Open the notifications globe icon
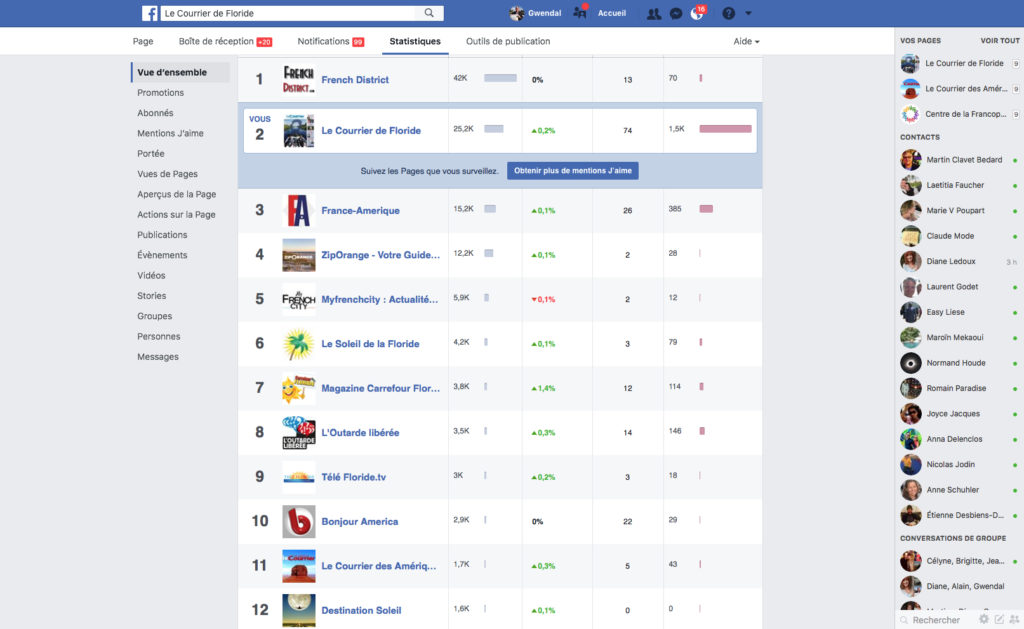1024x629 pixels. (697, 14)
